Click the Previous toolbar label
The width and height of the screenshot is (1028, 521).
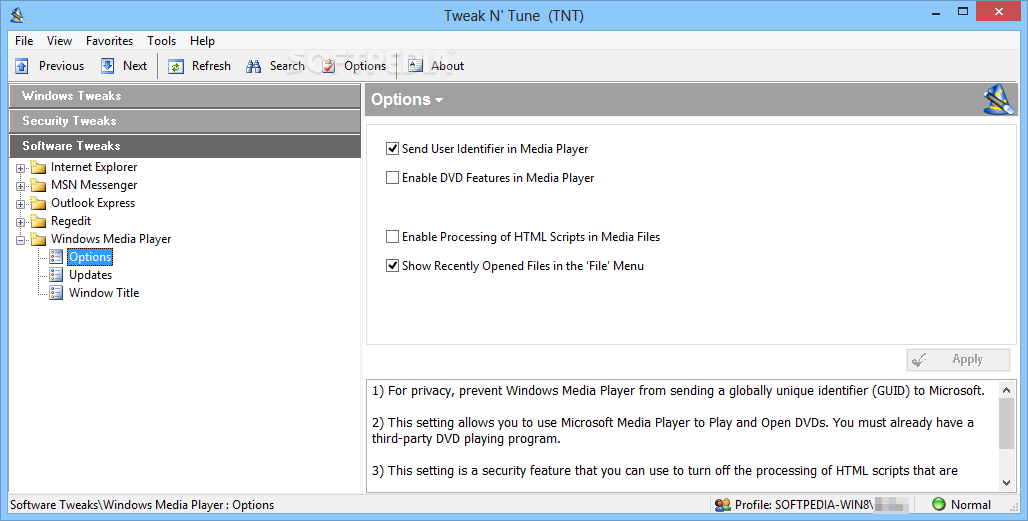tap(61, 66)
